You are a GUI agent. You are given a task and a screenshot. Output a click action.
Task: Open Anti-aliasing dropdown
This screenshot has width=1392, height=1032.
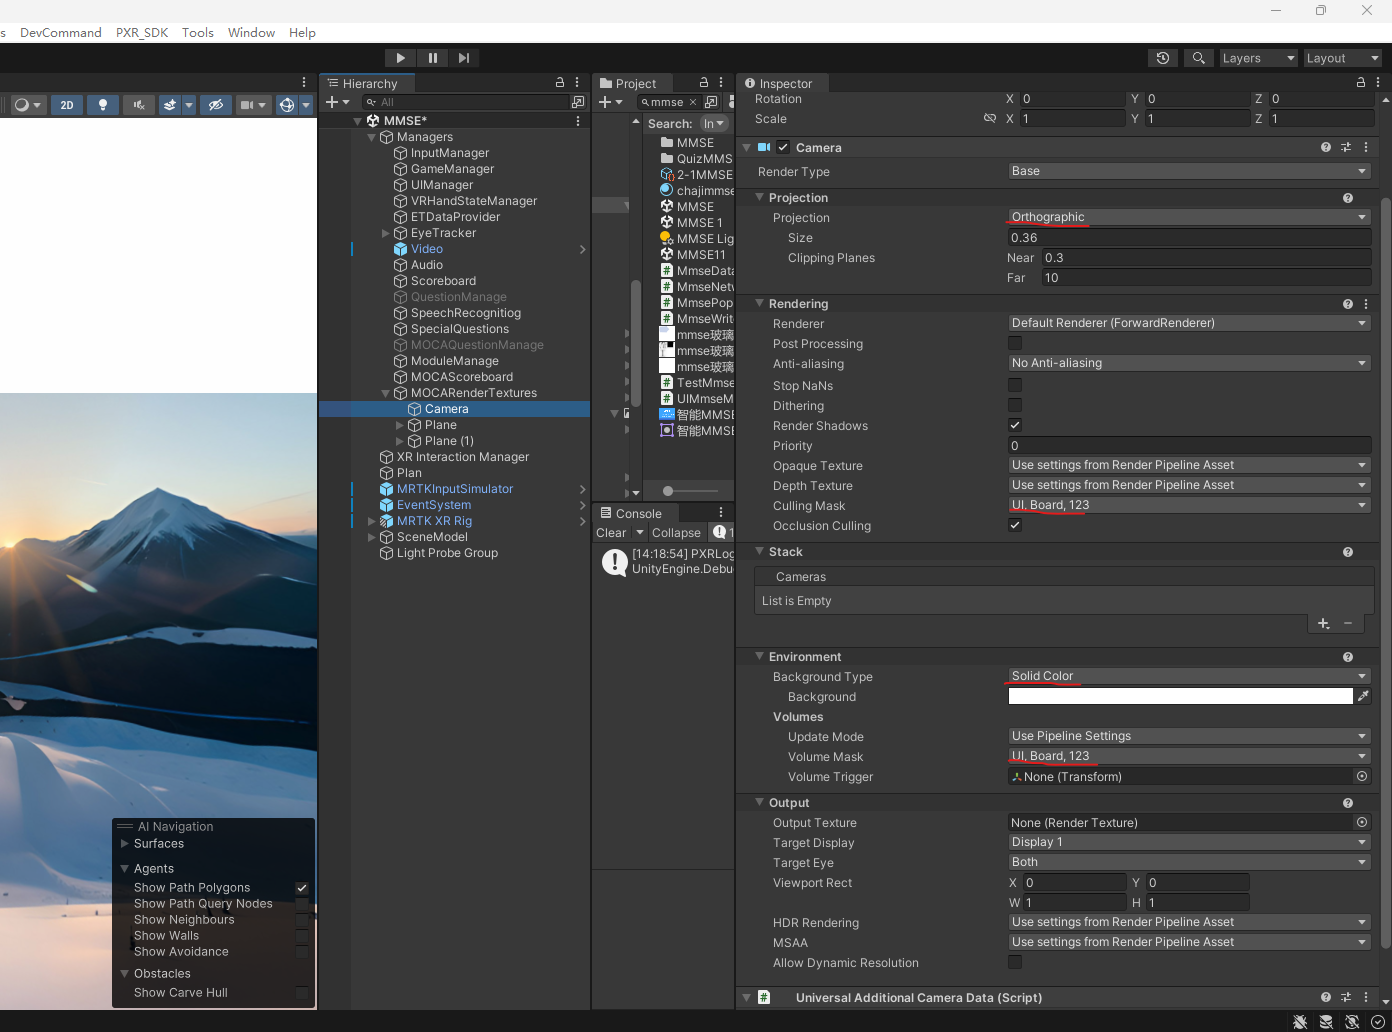coord(1189,363)
